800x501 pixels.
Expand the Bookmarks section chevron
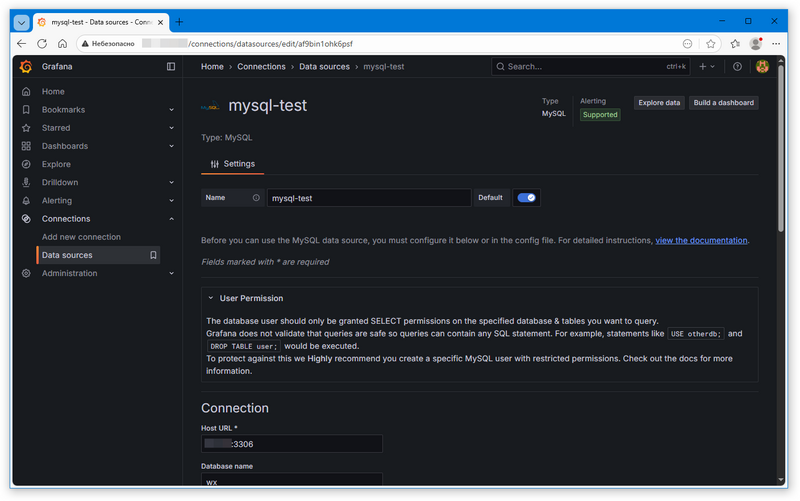tap(171, 110)
